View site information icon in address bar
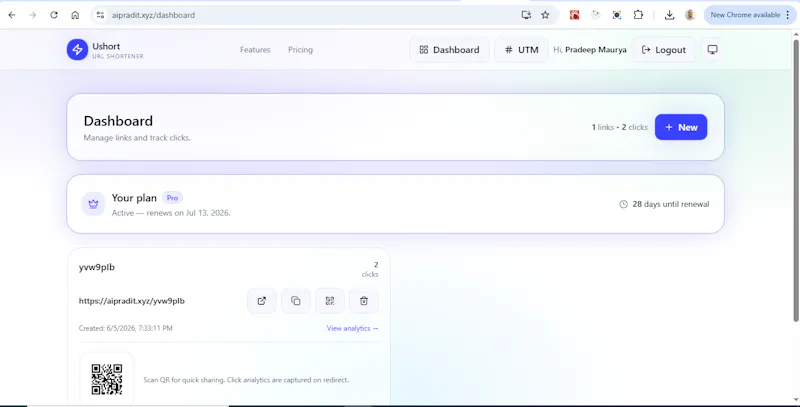 (x=101, y=15)
